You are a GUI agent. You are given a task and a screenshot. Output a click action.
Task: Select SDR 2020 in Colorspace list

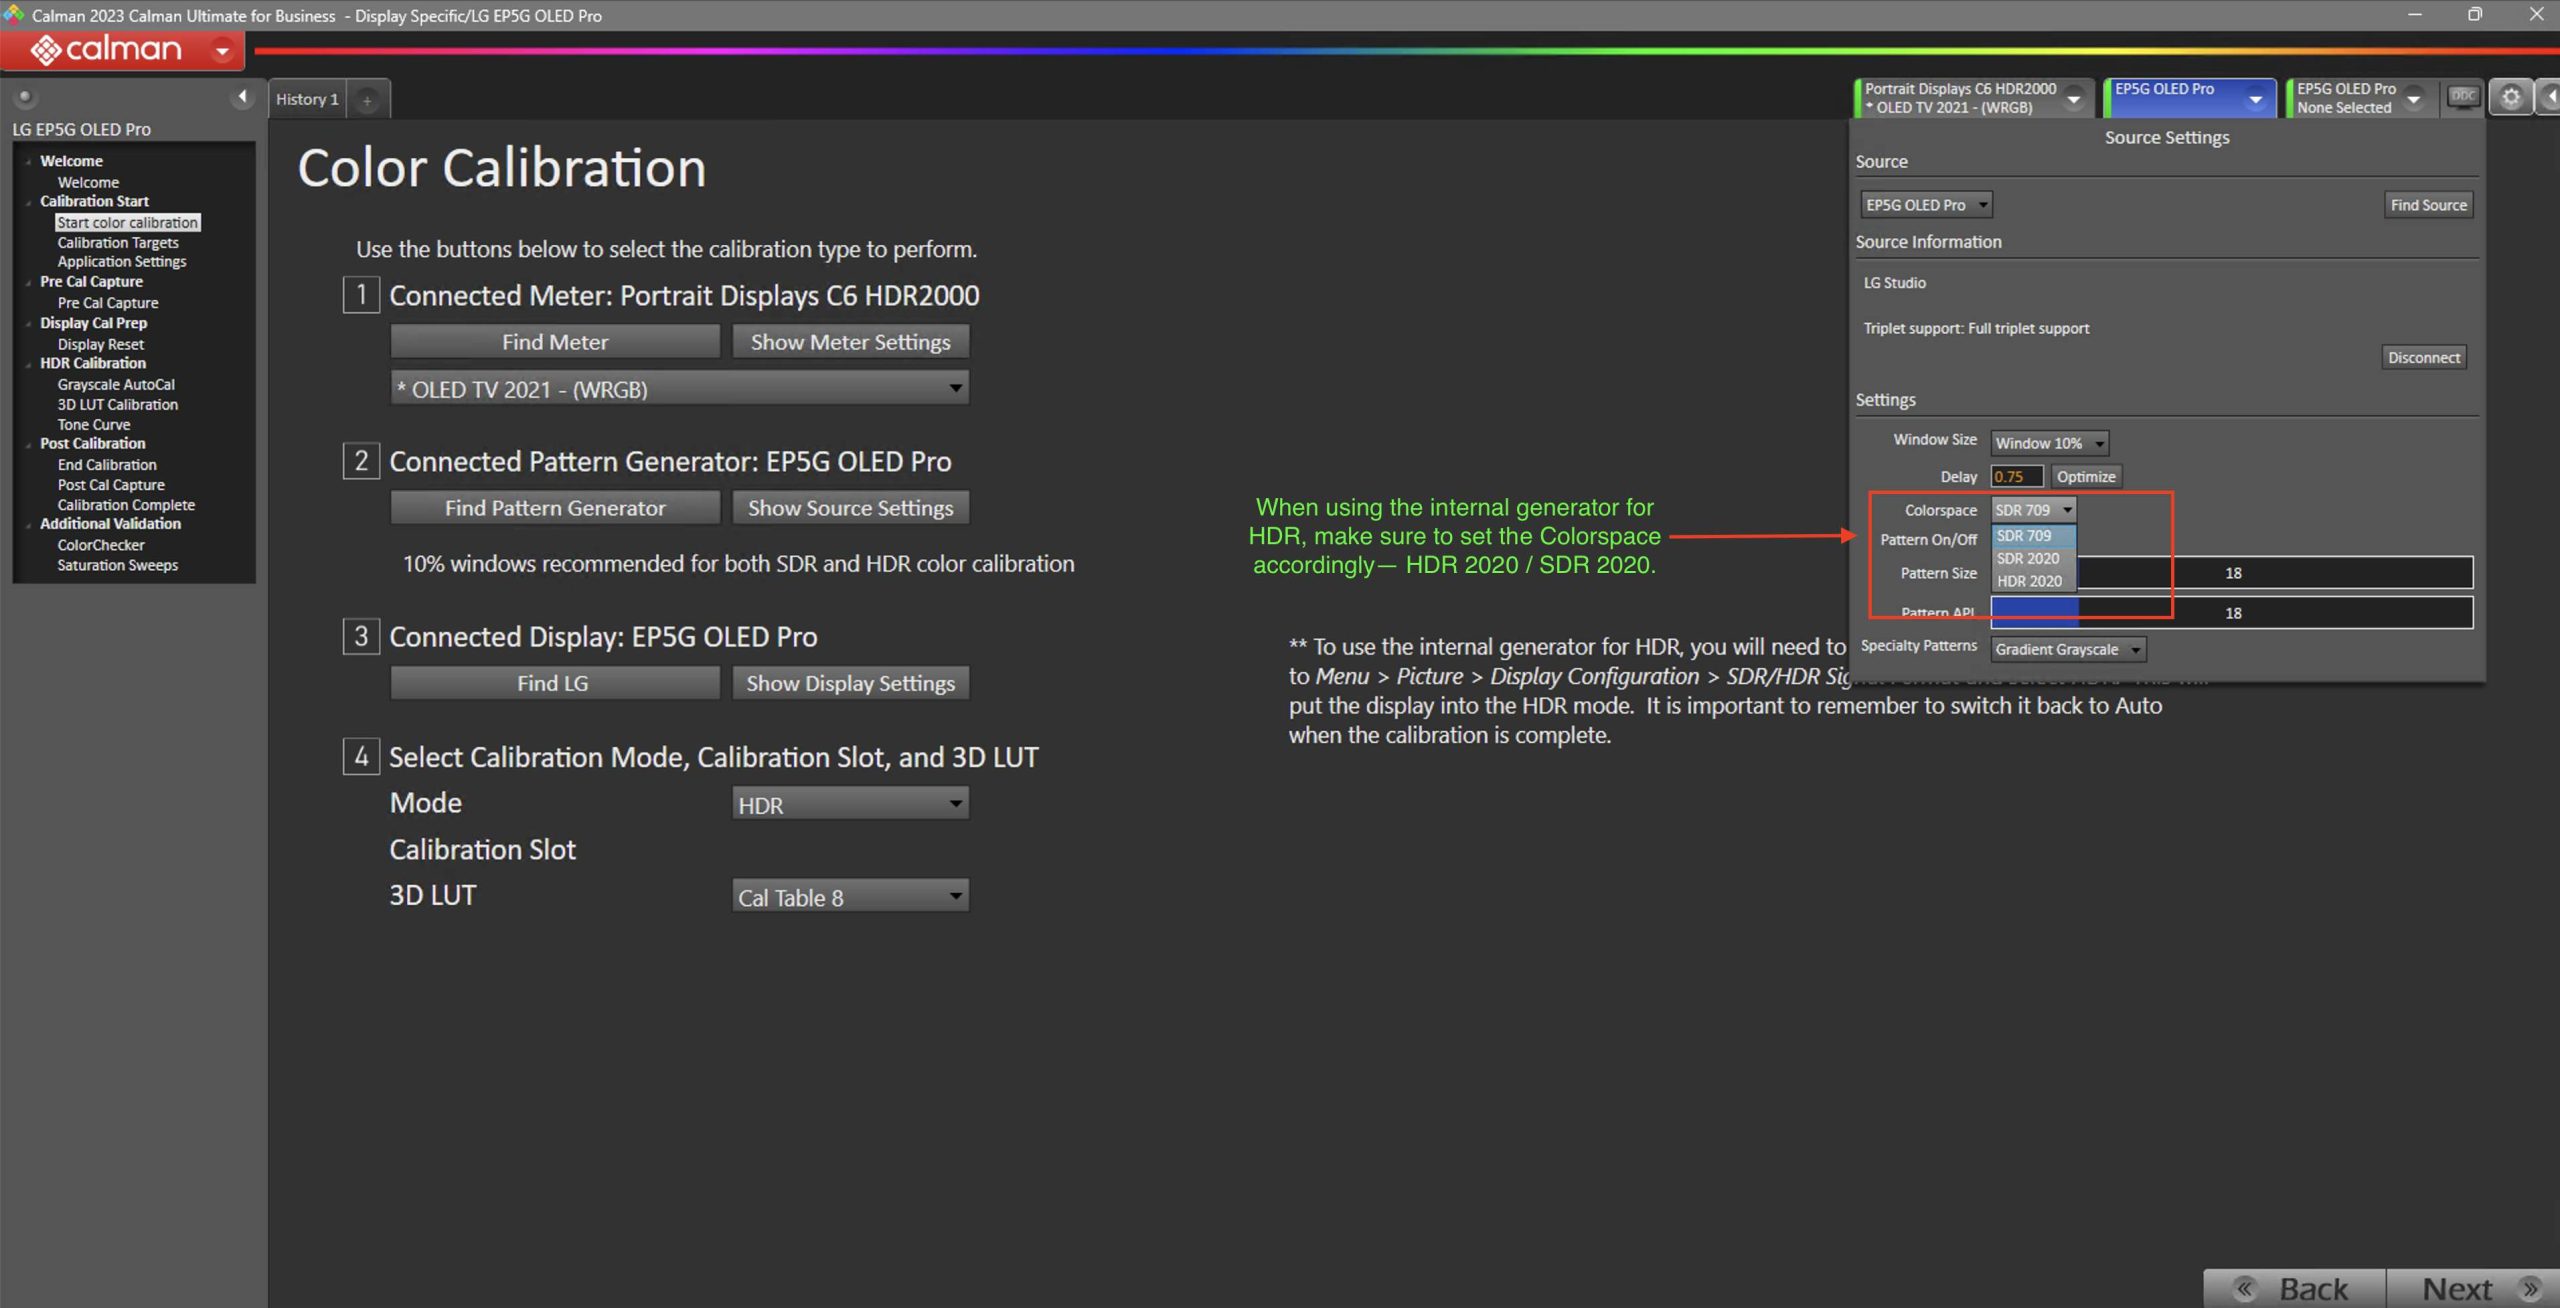pyautogui.click(x=2034, y=559)
